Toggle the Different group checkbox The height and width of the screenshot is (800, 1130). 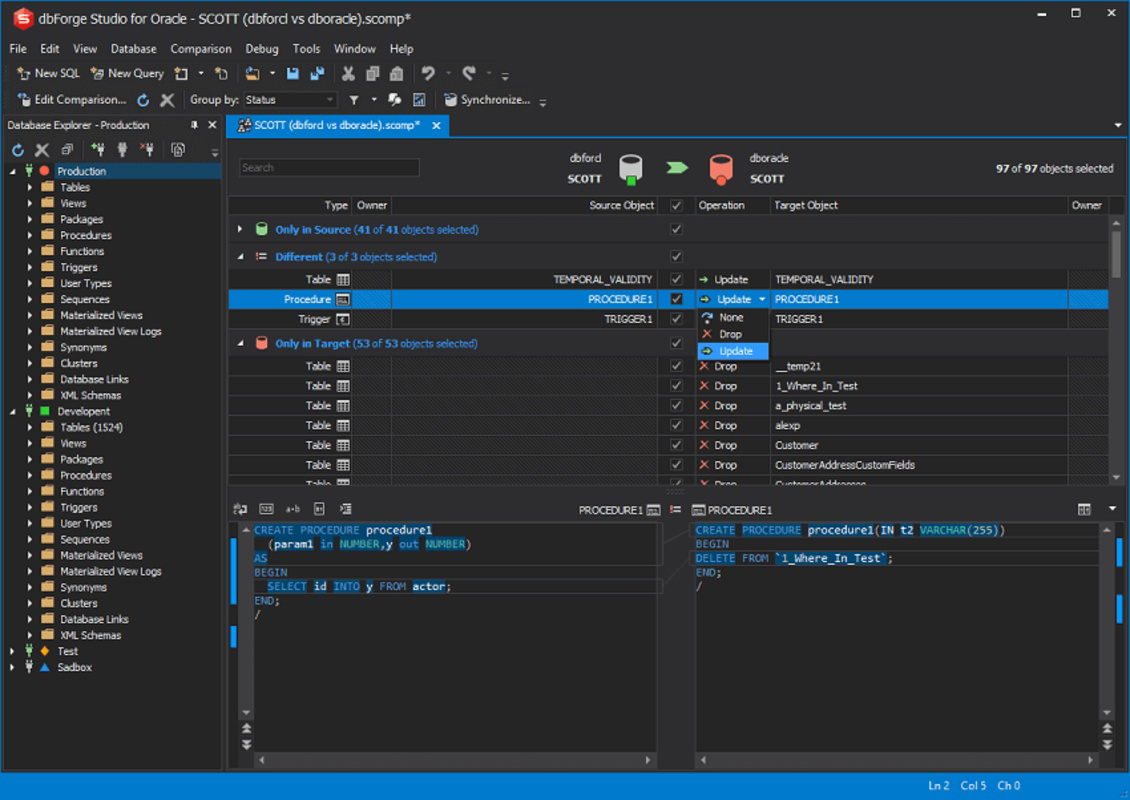pyautogui.click(x=676, y=256)
